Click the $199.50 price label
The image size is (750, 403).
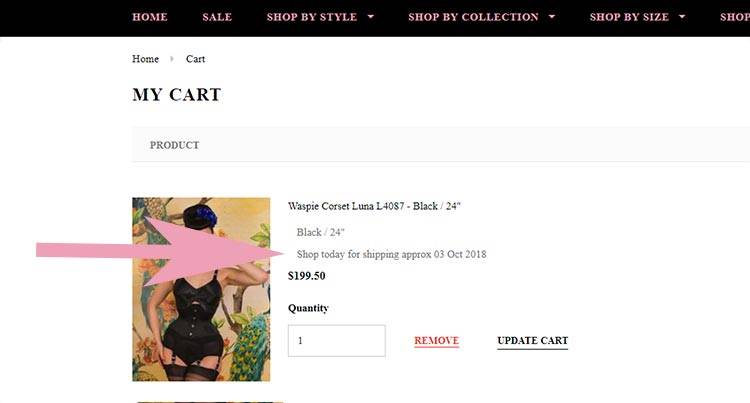307,276
